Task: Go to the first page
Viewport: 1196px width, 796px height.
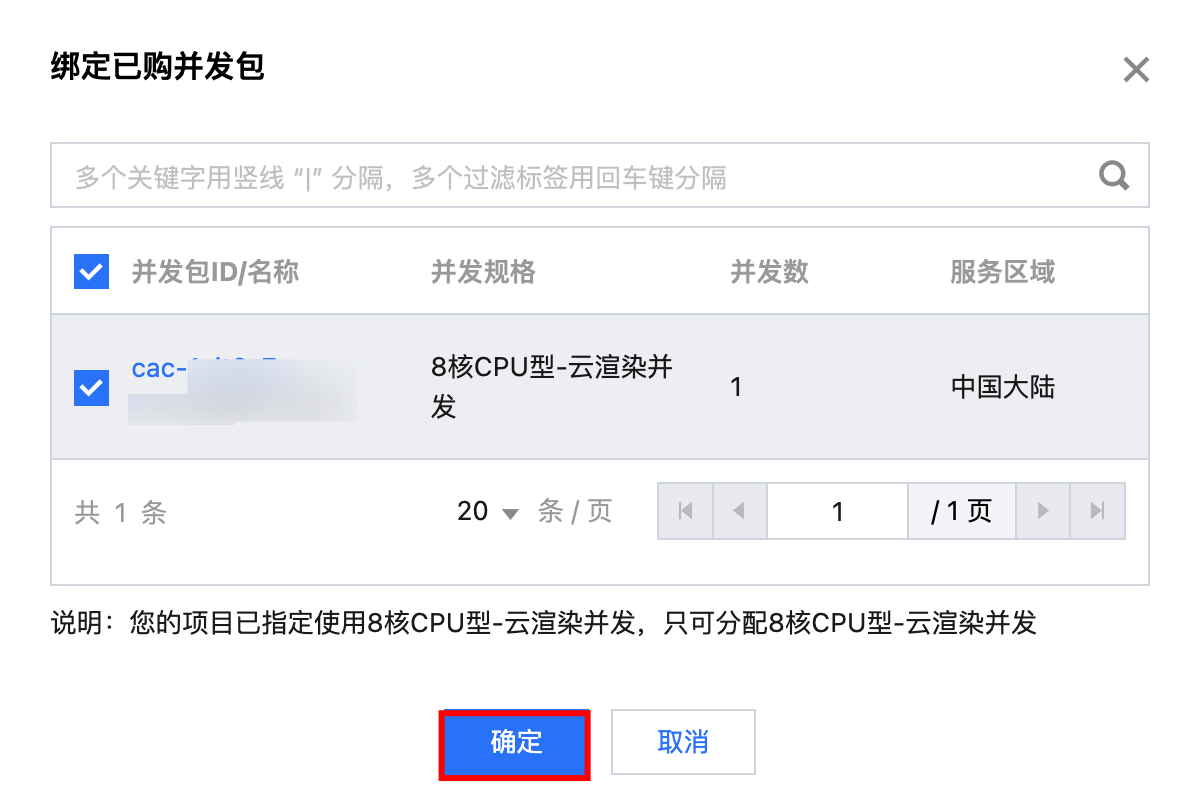Action: pyautogui.click(x=685, y=511)
